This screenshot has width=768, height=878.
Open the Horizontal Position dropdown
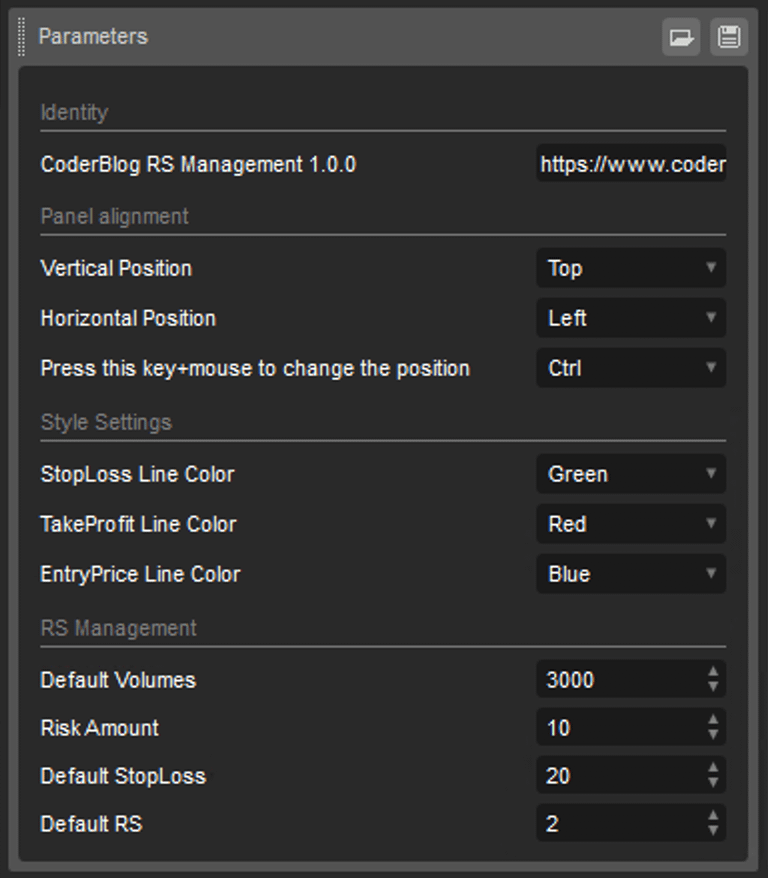(x=631, y=318)
